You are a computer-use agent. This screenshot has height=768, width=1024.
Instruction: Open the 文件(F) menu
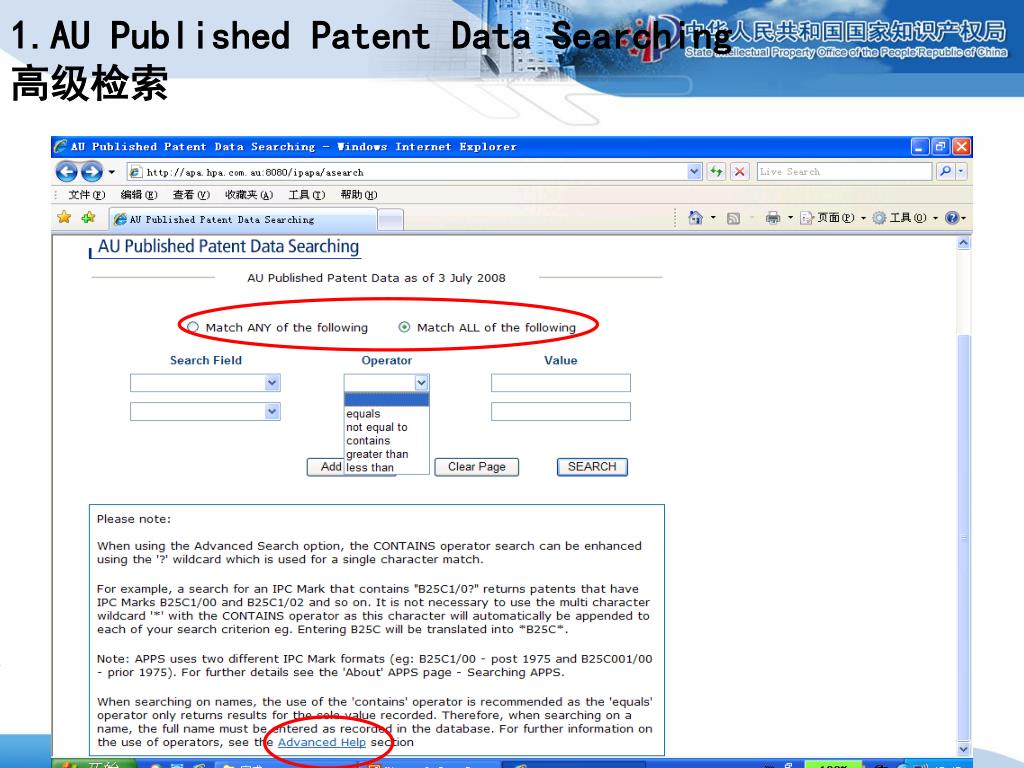(86, 195)
